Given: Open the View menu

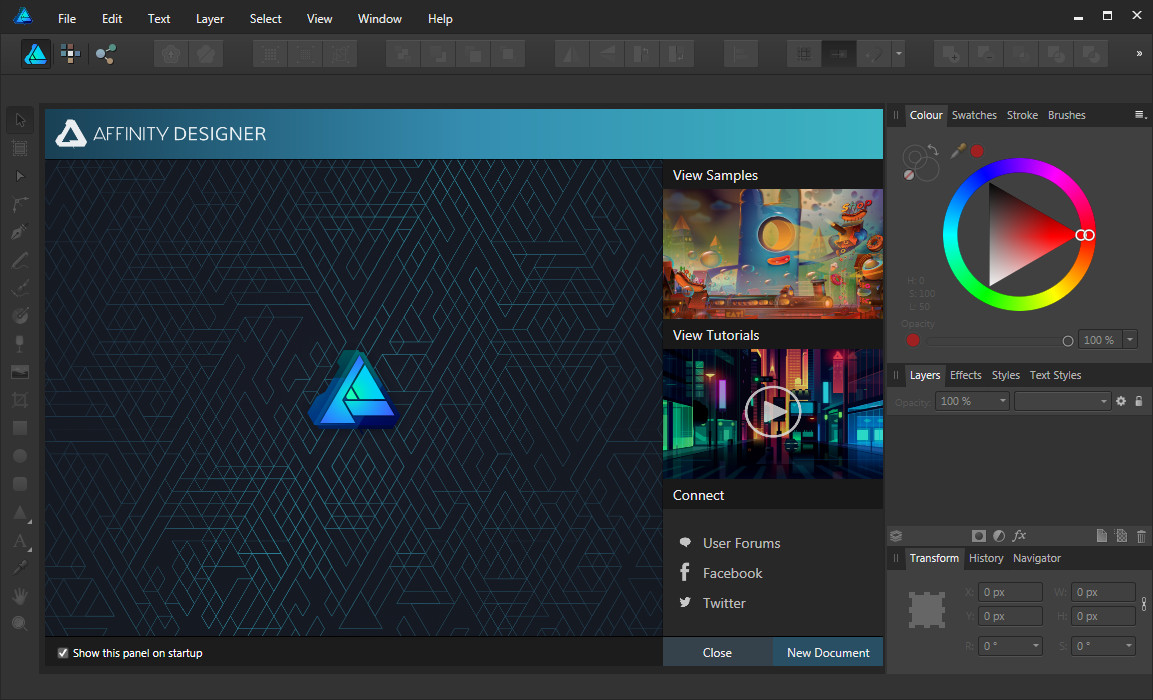Looking at the screenshot, I should tap(319, 18).
